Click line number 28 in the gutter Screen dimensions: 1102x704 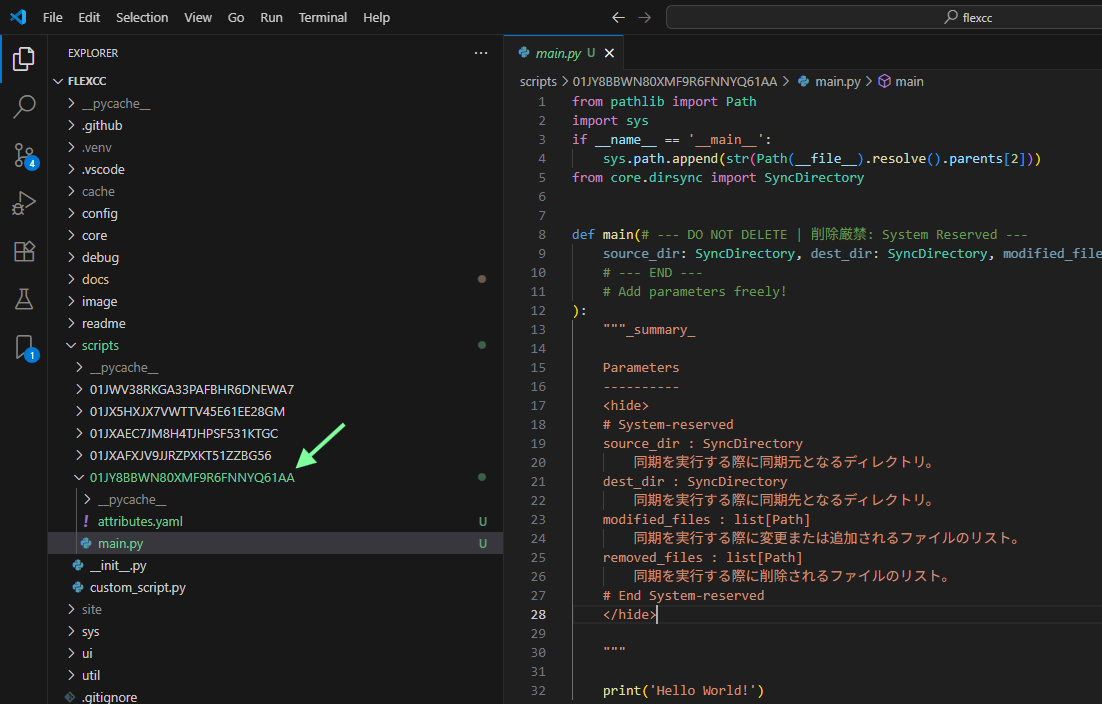538,615
